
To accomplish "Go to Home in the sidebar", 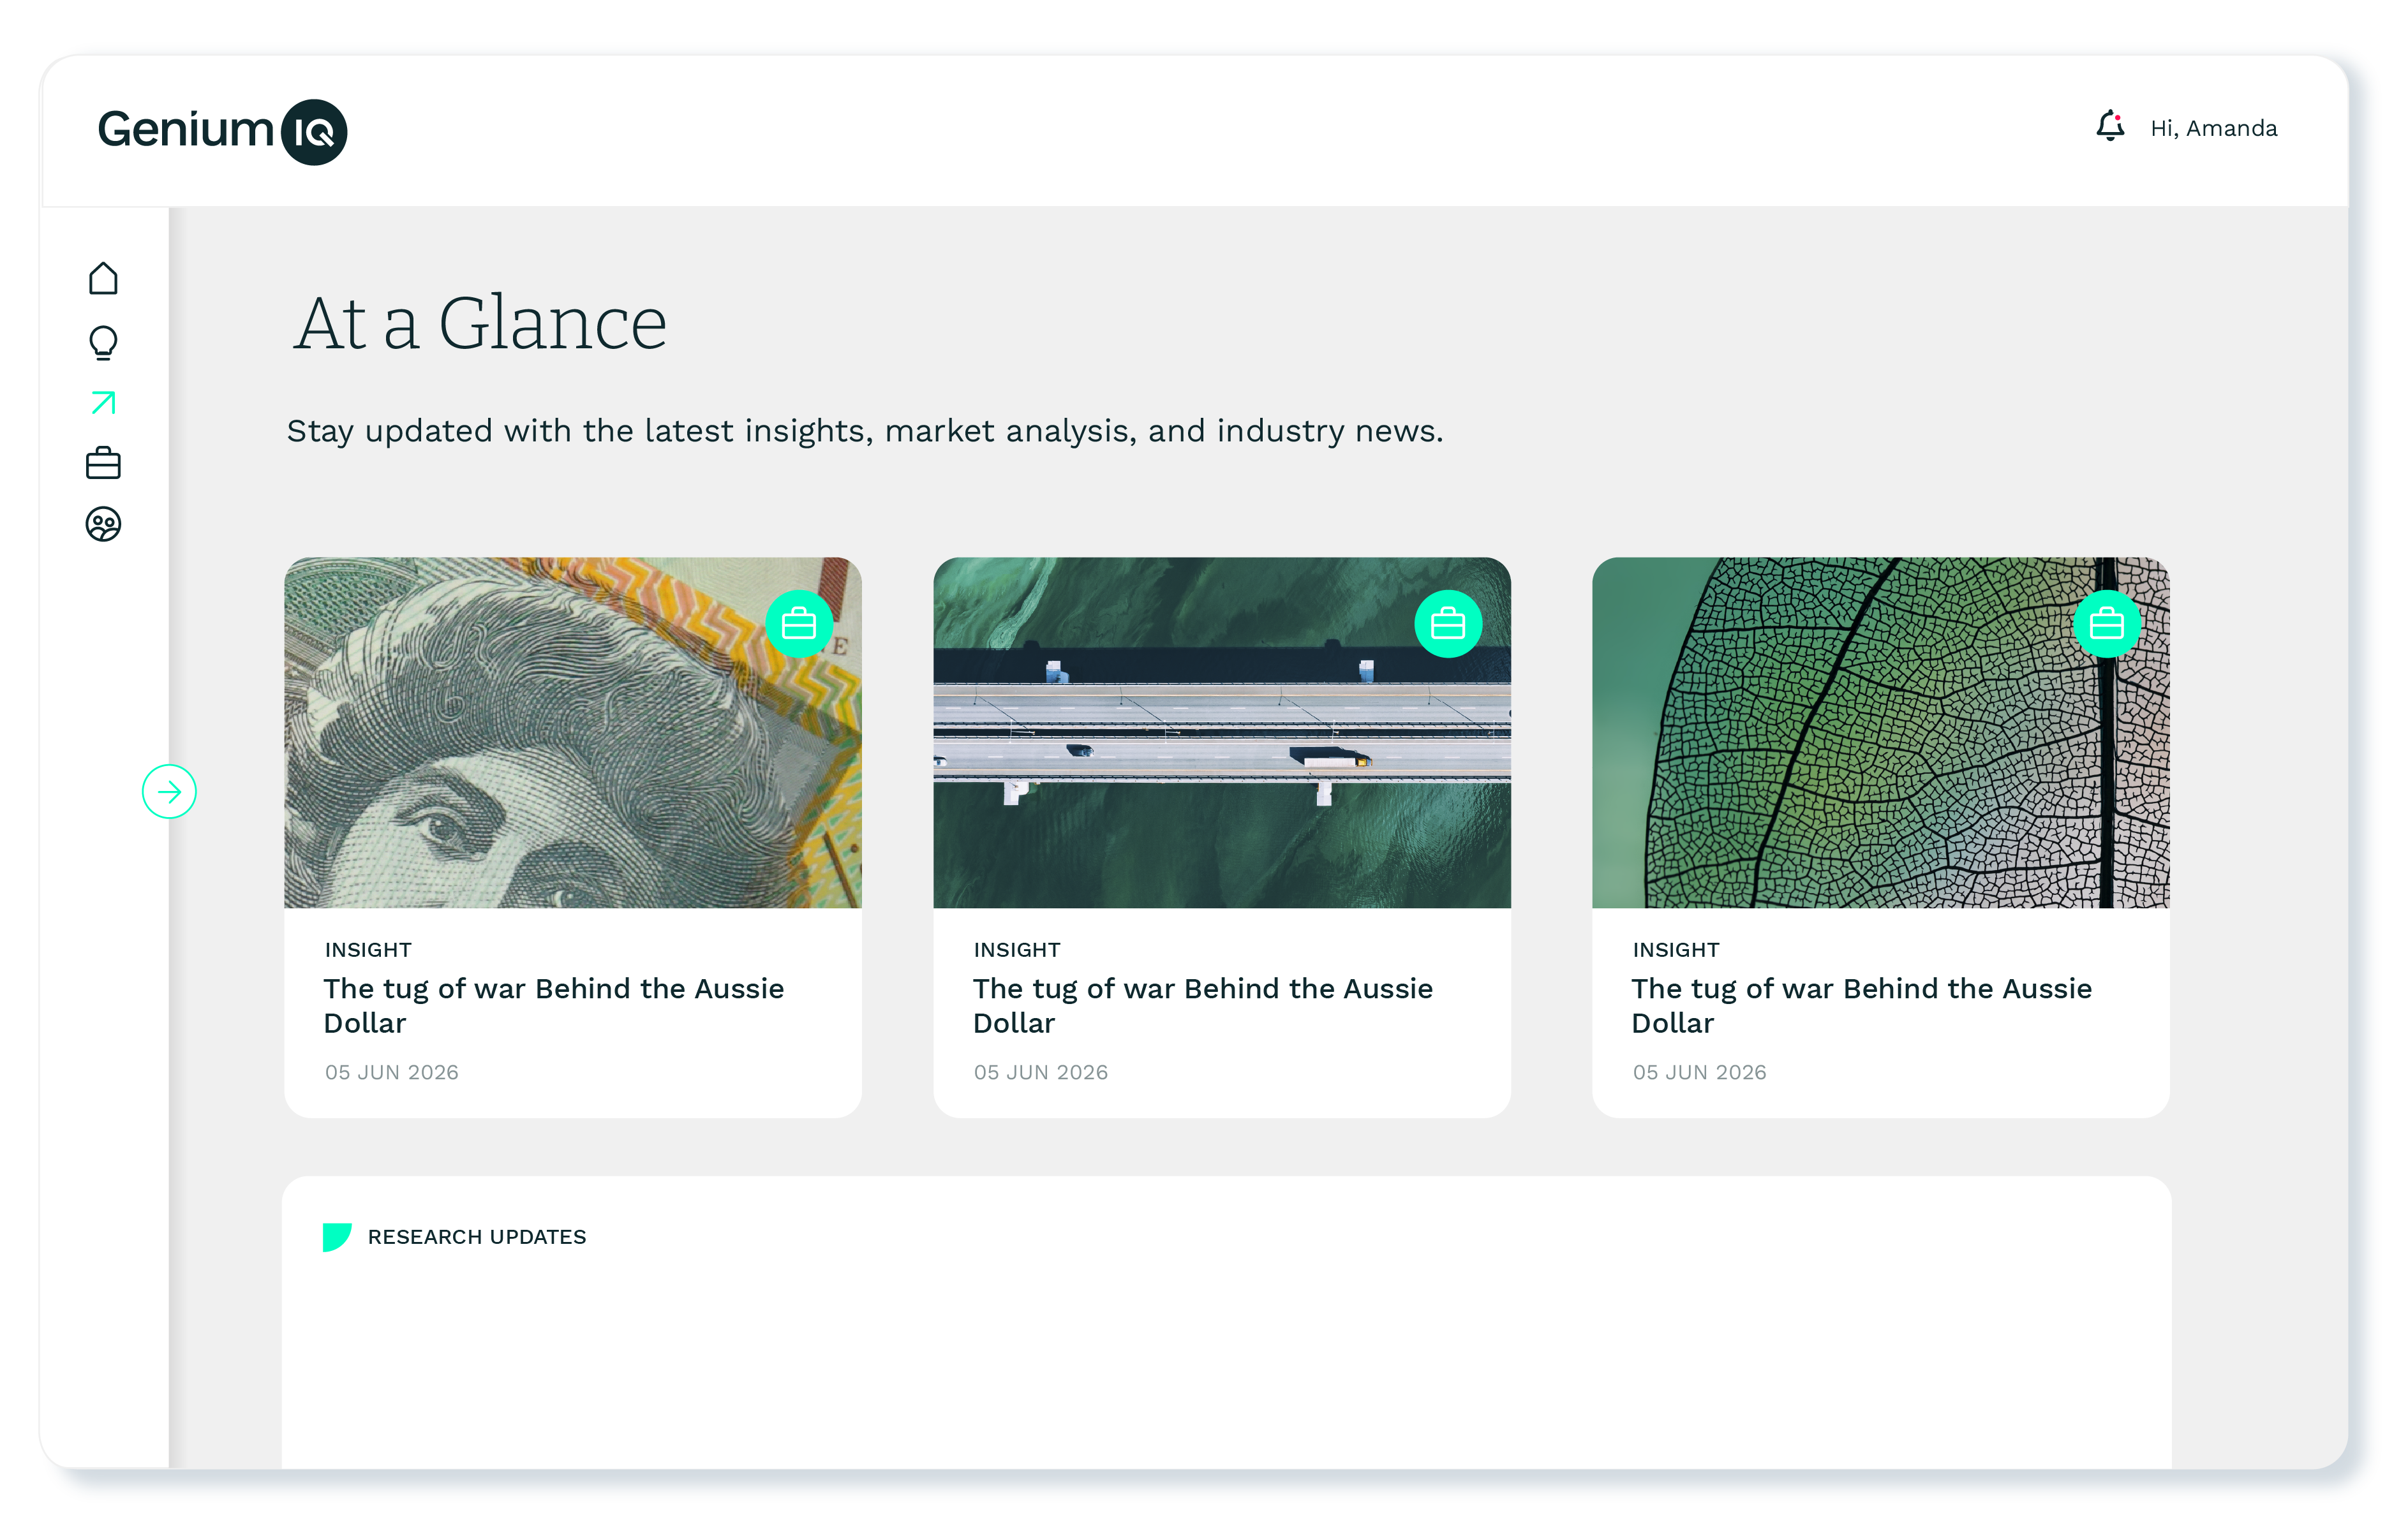I will (103, 278).
